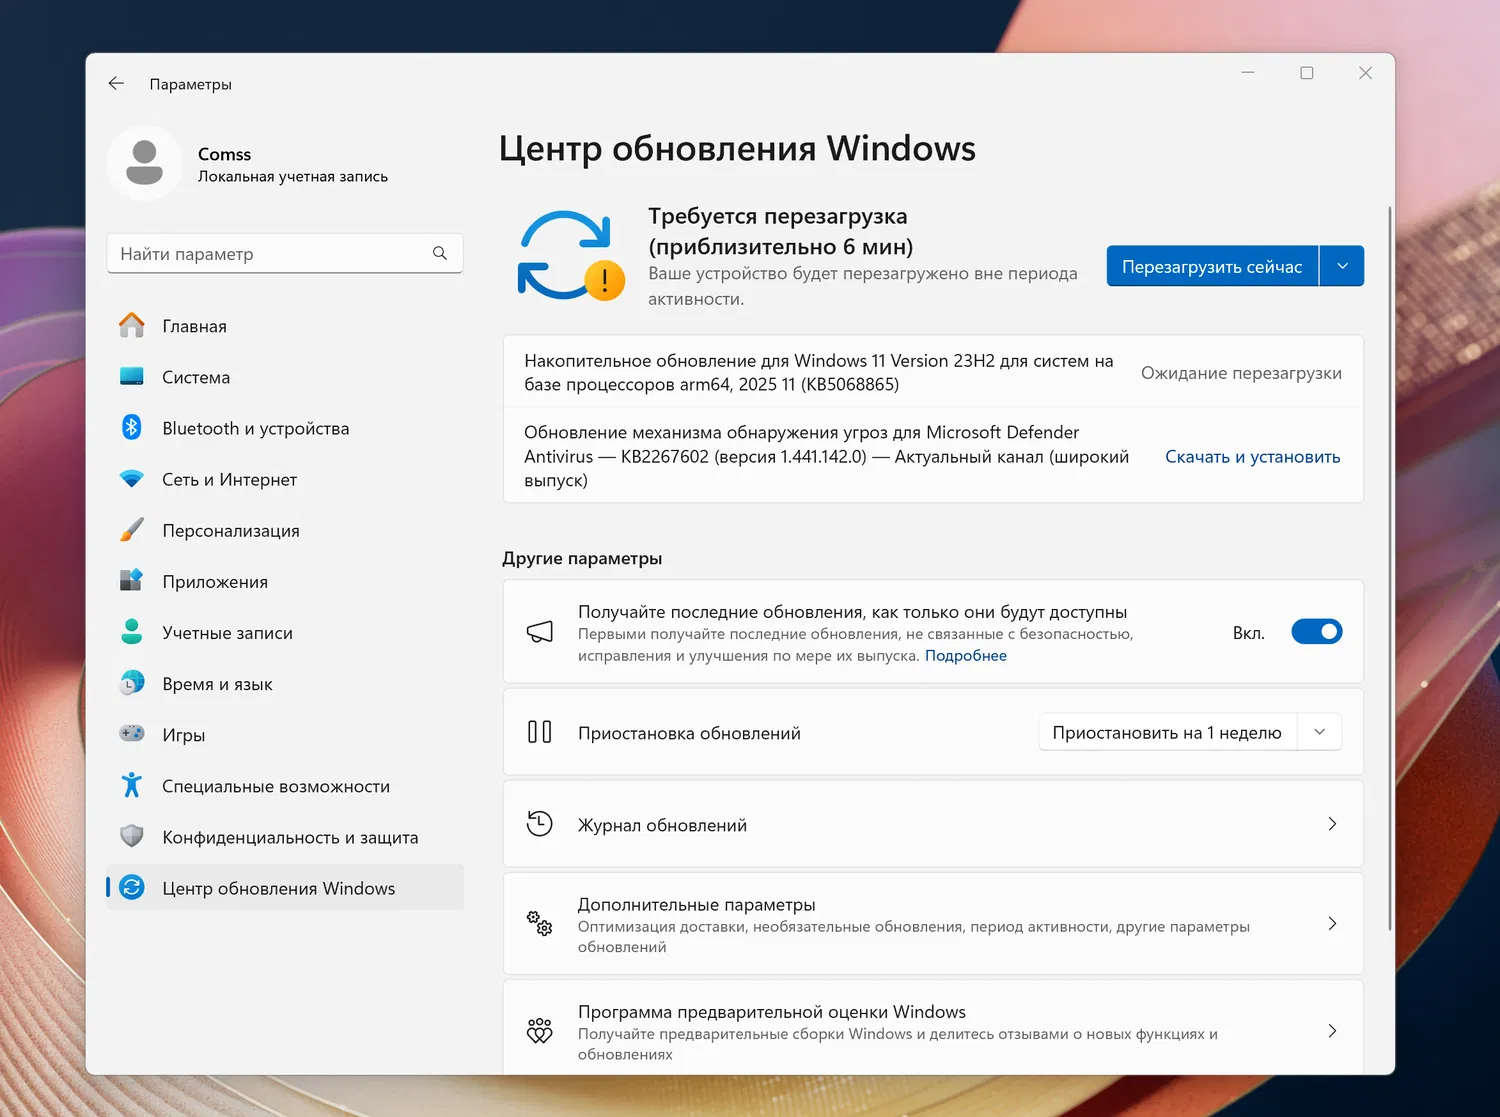Click the Insider Program hearts icon
The image size is (1500, 1117).
pyautogui.click(x=540, y=1030)
